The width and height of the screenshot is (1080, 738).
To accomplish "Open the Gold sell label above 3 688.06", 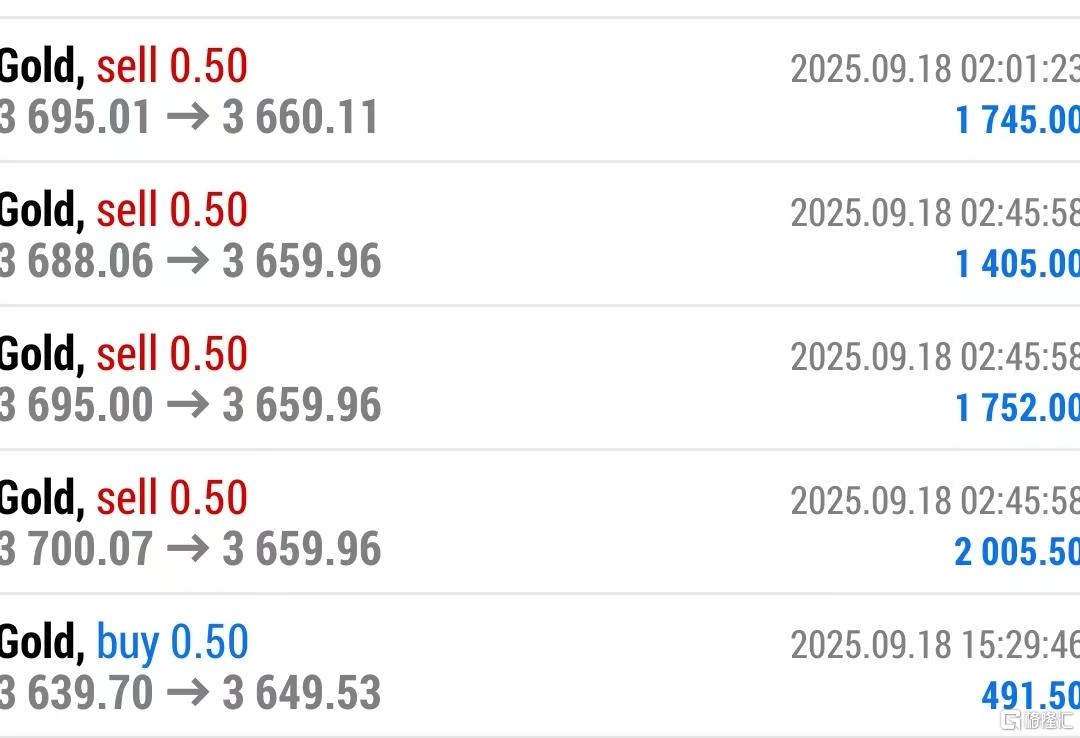I will pyautogui.click(x=123, y=210).
